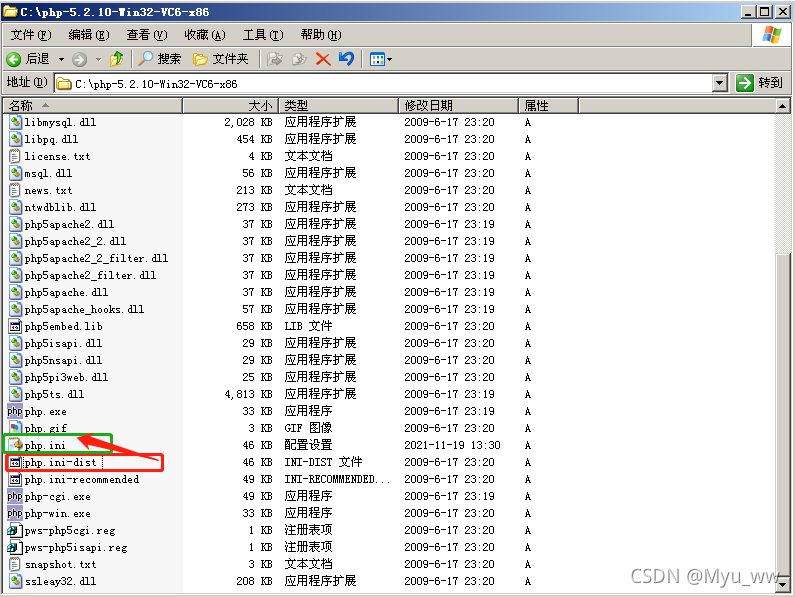
Task: Select file php5nsapi.dll by name
Action: point(63,360)
